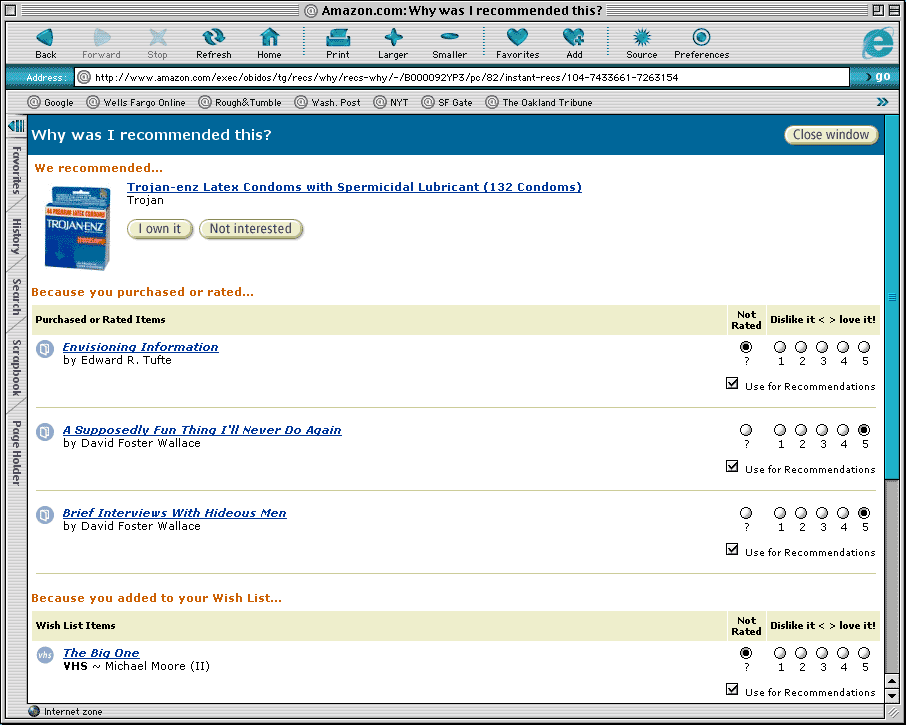The image size is (906, 725).
Task: Set A Supposedly Fun Thing to Not Rated
Action: 746,430
